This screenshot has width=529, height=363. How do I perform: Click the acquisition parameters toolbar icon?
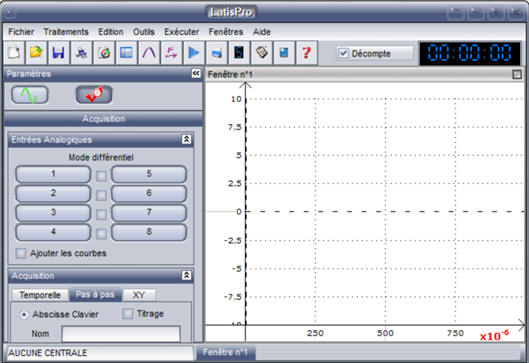pos(81,53)
